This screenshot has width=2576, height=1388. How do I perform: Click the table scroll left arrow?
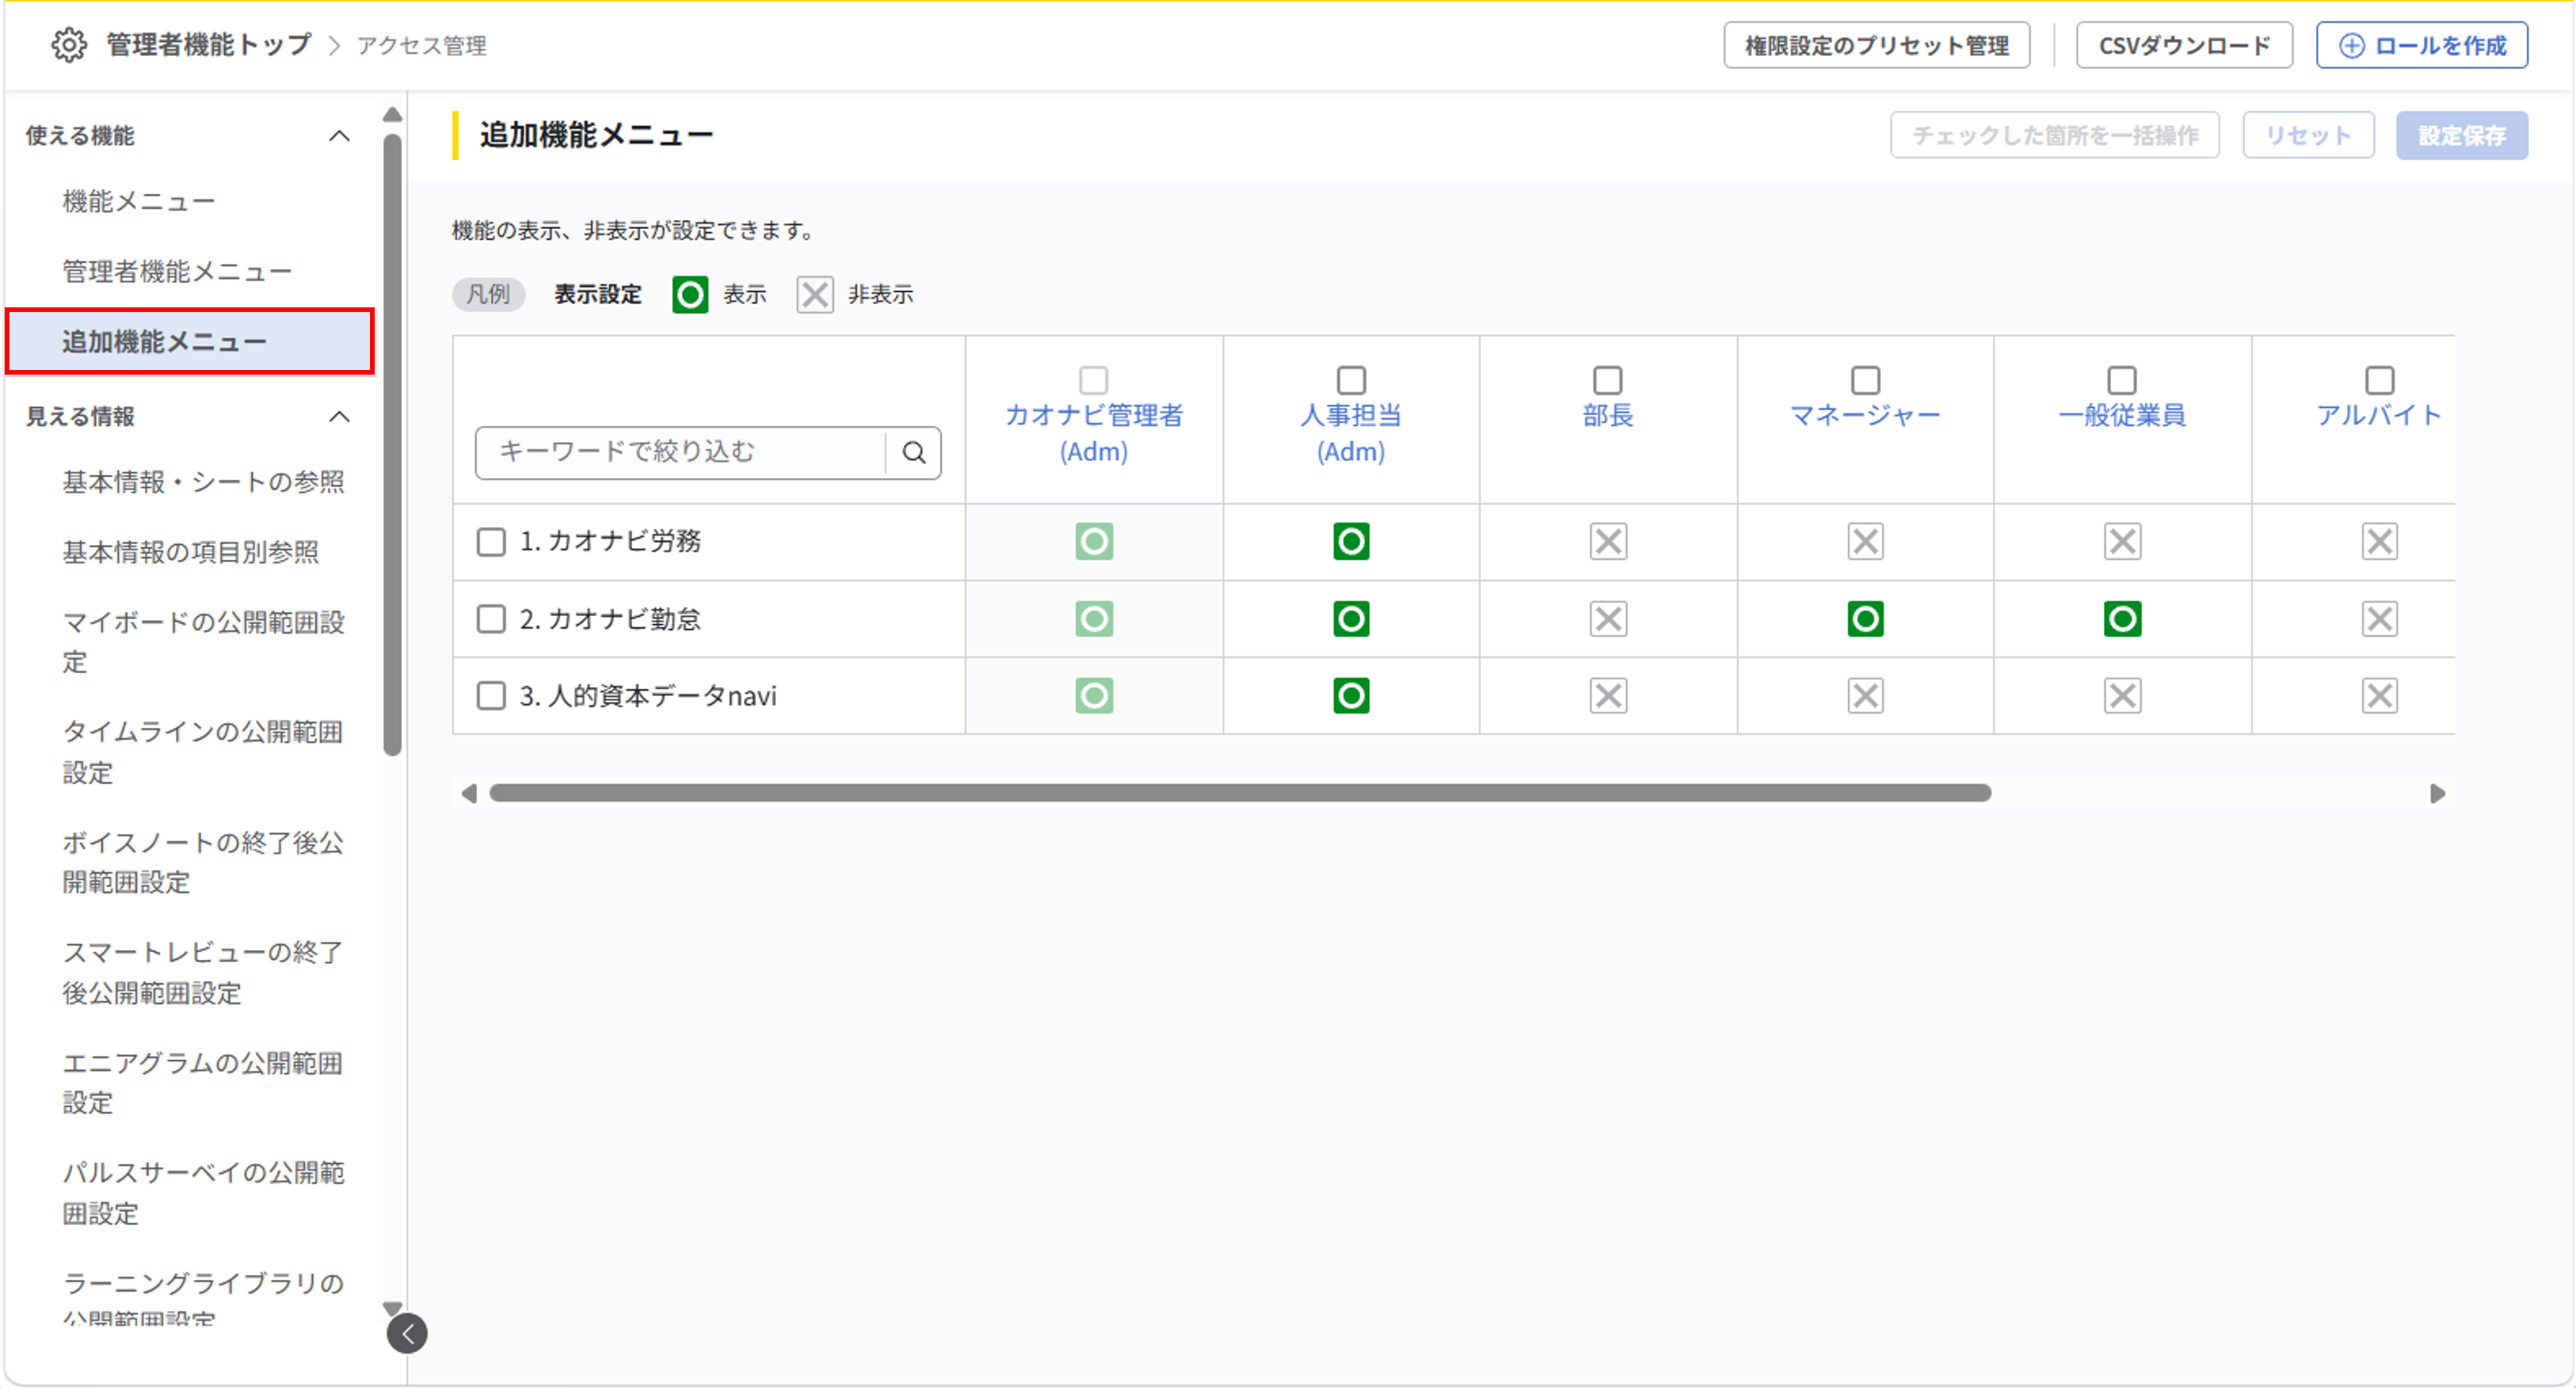tap(469, 793)
